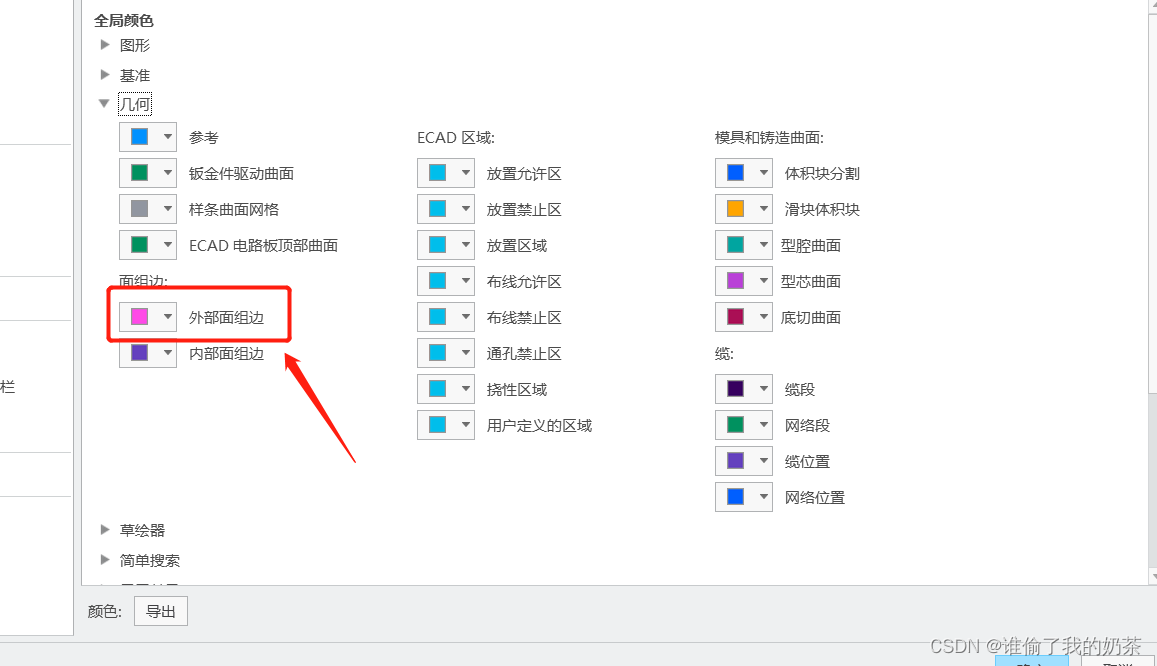Click the gray 样条曲面网格 color swatch
The width and height of the screenshot is (1157, 666).
[139, 208]
